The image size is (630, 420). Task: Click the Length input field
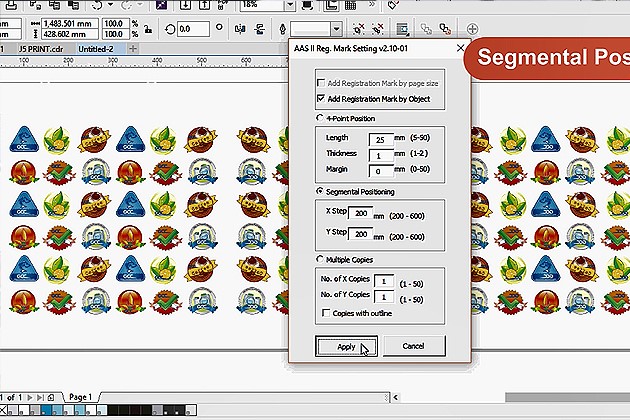381,139
